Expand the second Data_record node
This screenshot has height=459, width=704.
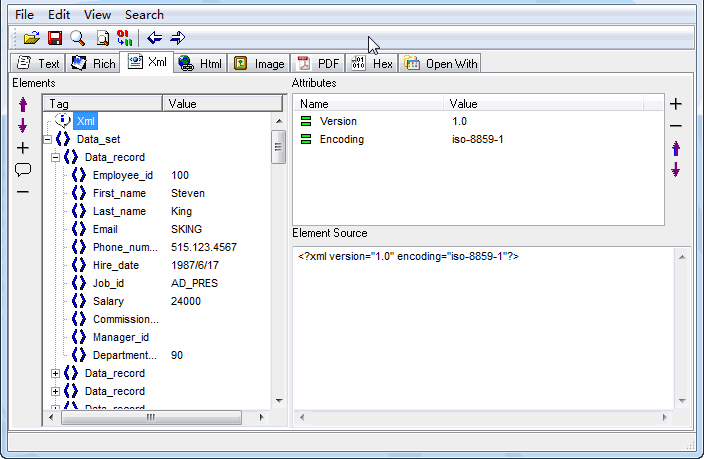tap(55, 373)
